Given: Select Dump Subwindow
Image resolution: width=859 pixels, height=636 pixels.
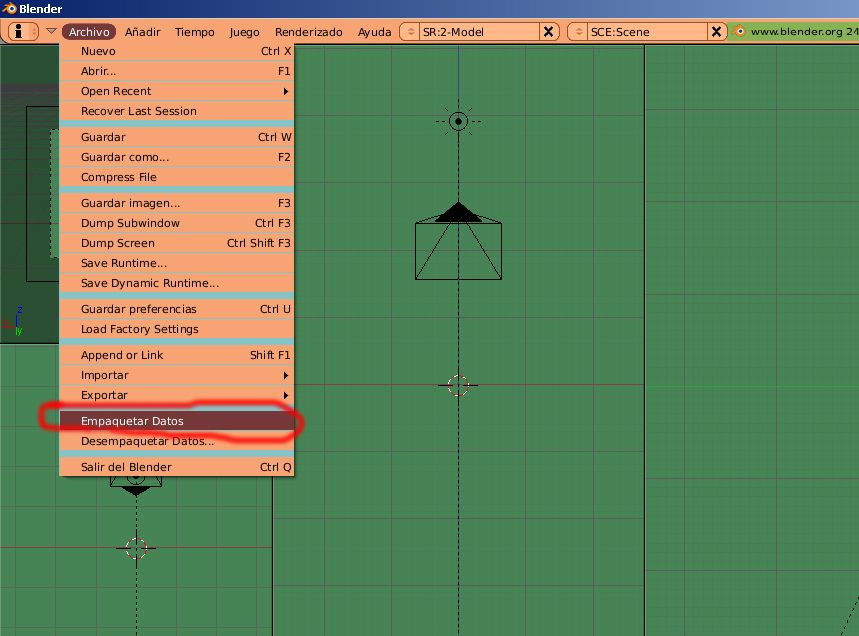Looking at the screenshot, I should click(176, 223).
